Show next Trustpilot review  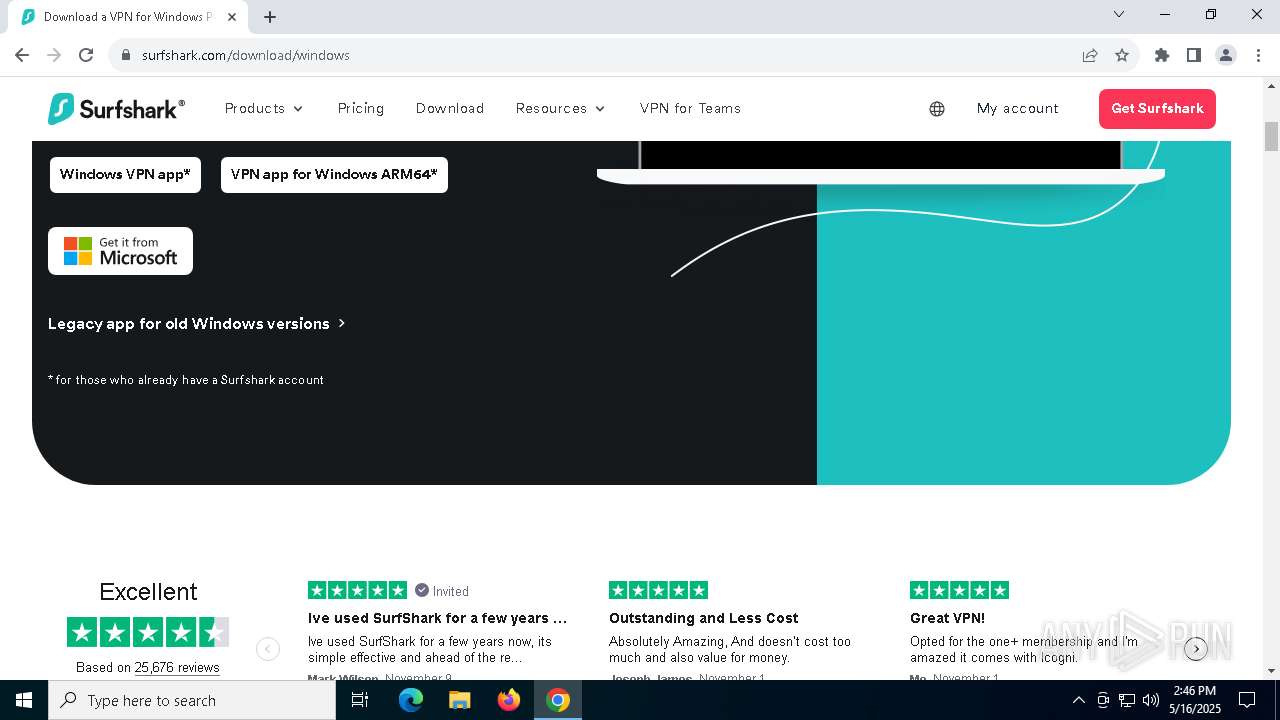click(1196, 649)
